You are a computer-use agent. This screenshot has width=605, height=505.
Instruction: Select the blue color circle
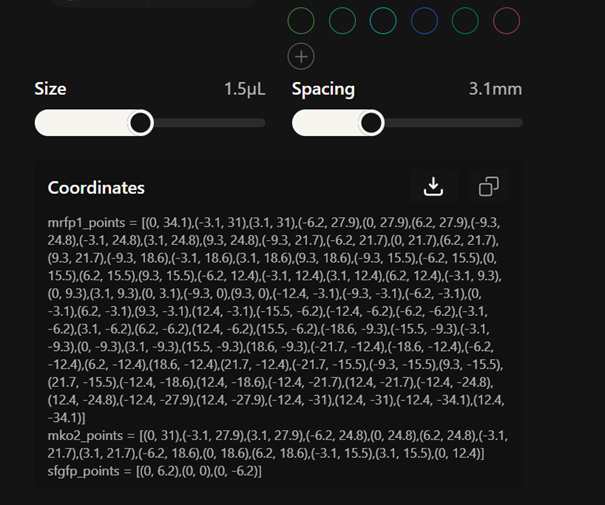[x=424, y=20]
